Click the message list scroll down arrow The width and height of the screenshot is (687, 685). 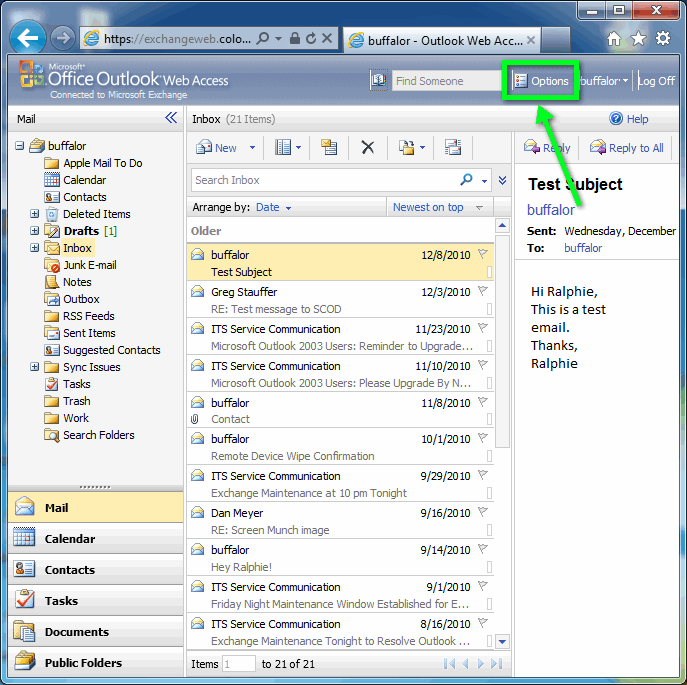tap(502, 642)
